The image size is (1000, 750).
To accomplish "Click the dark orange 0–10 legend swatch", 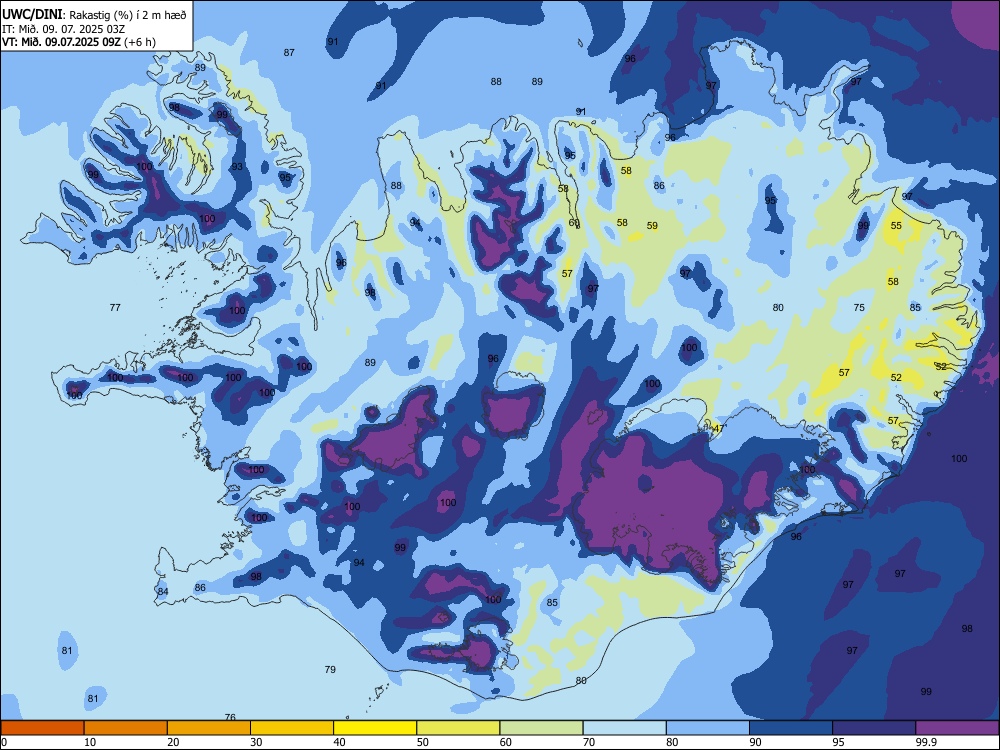I will point(42,728).
